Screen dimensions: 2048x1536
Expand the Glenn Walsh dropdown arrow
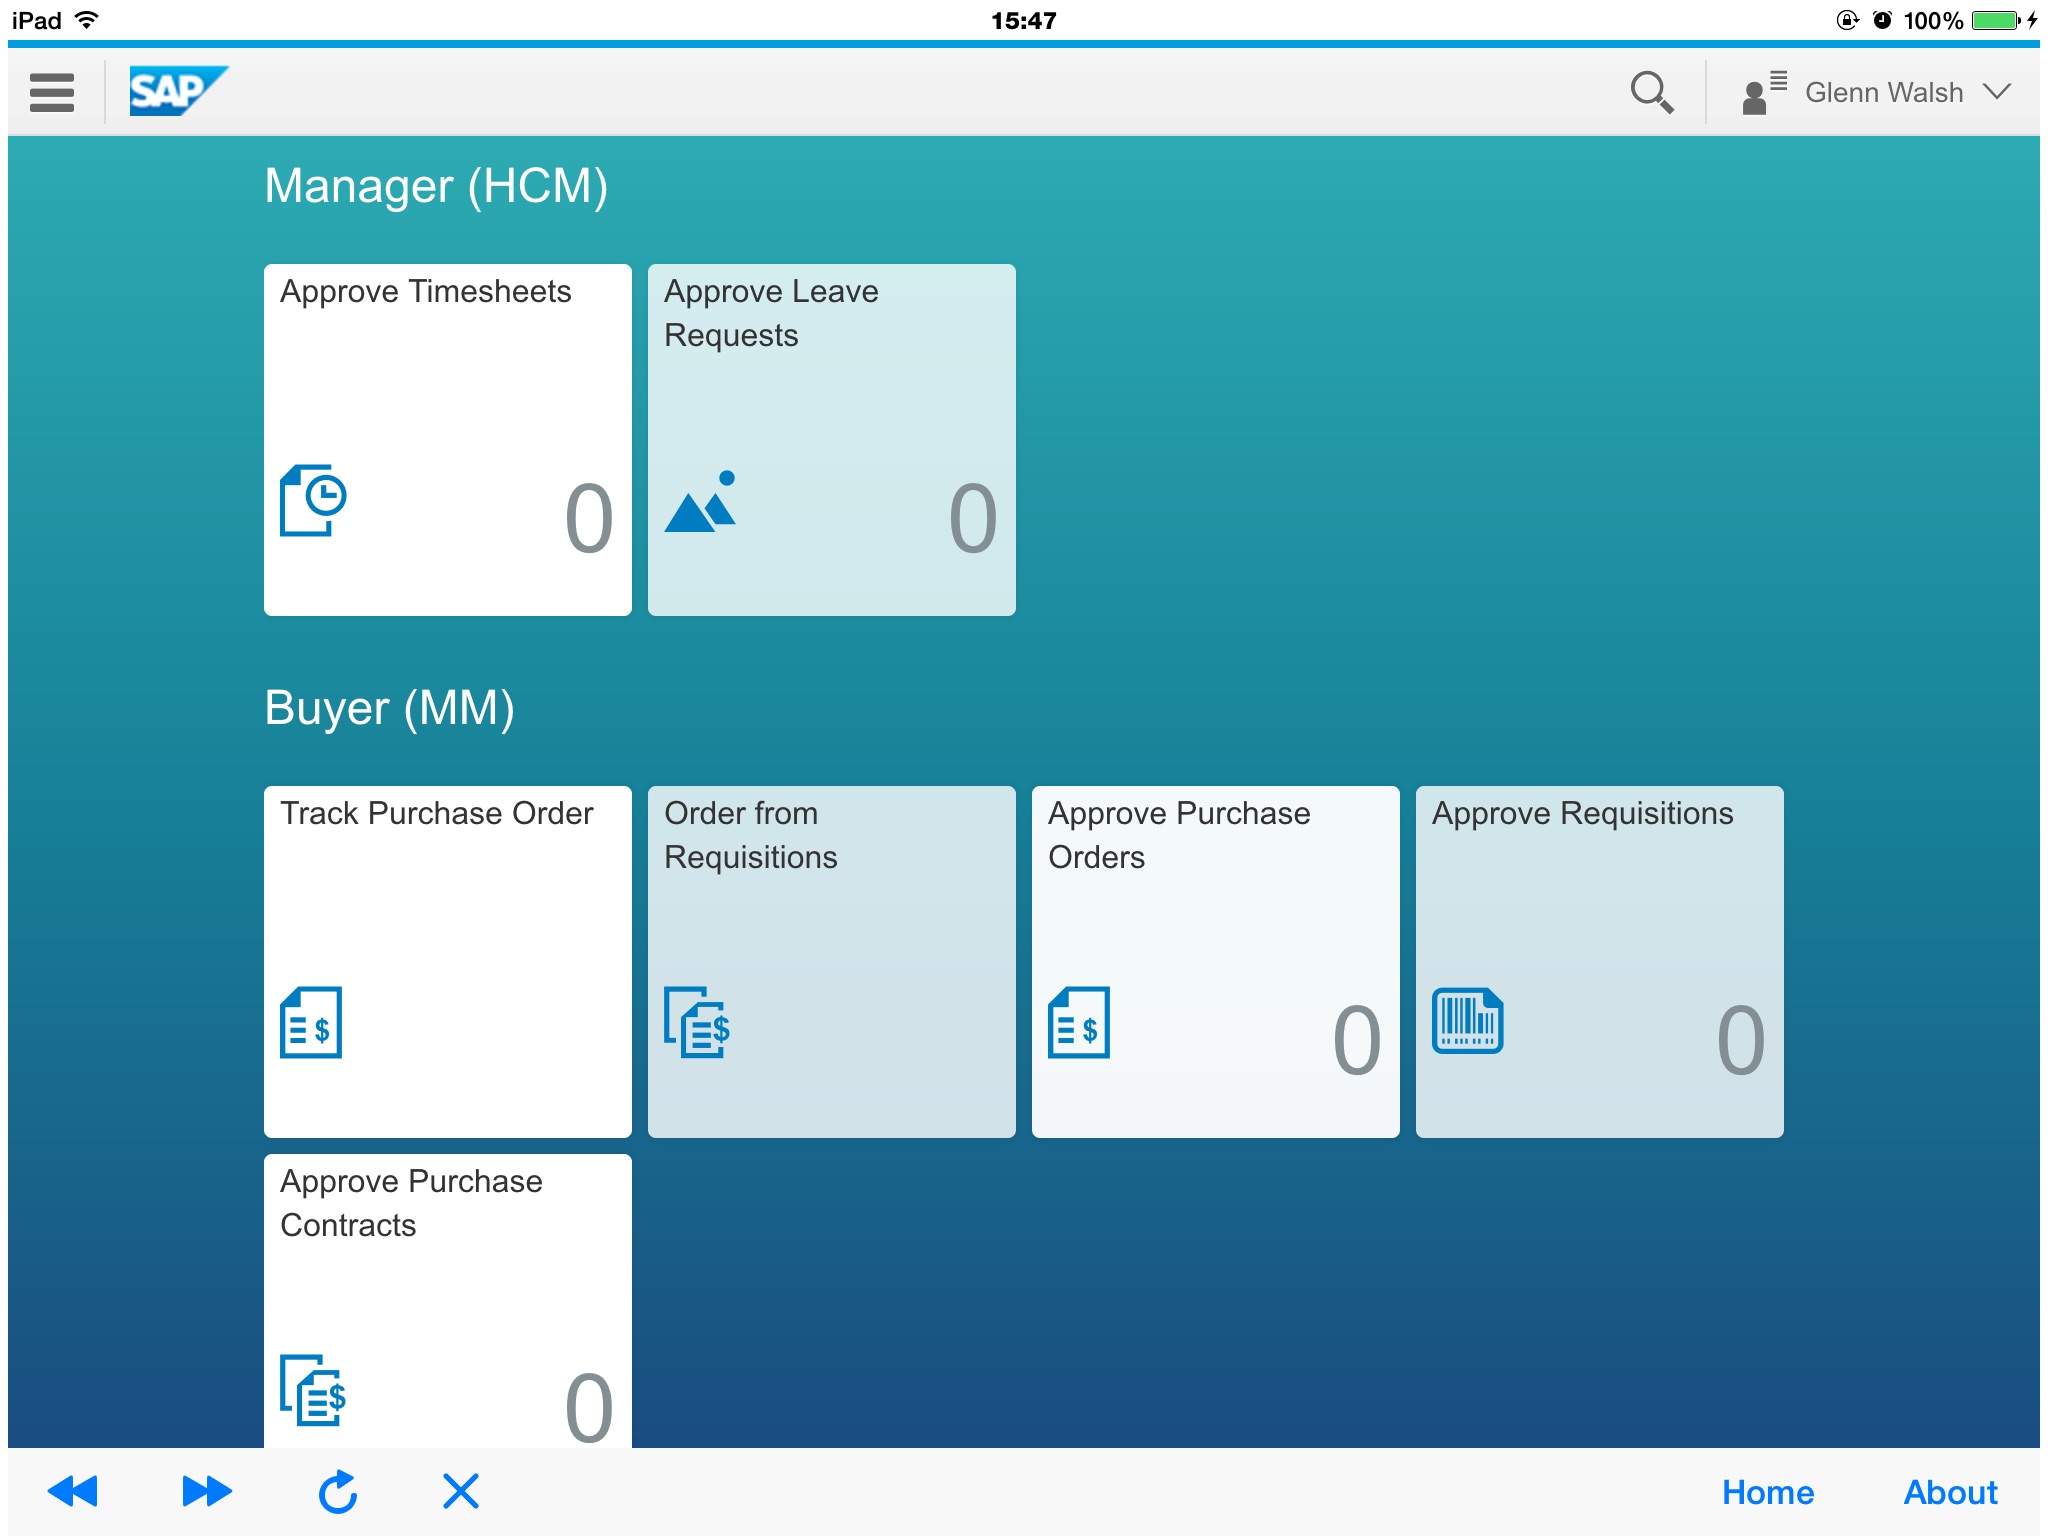tap(1997, 92)
